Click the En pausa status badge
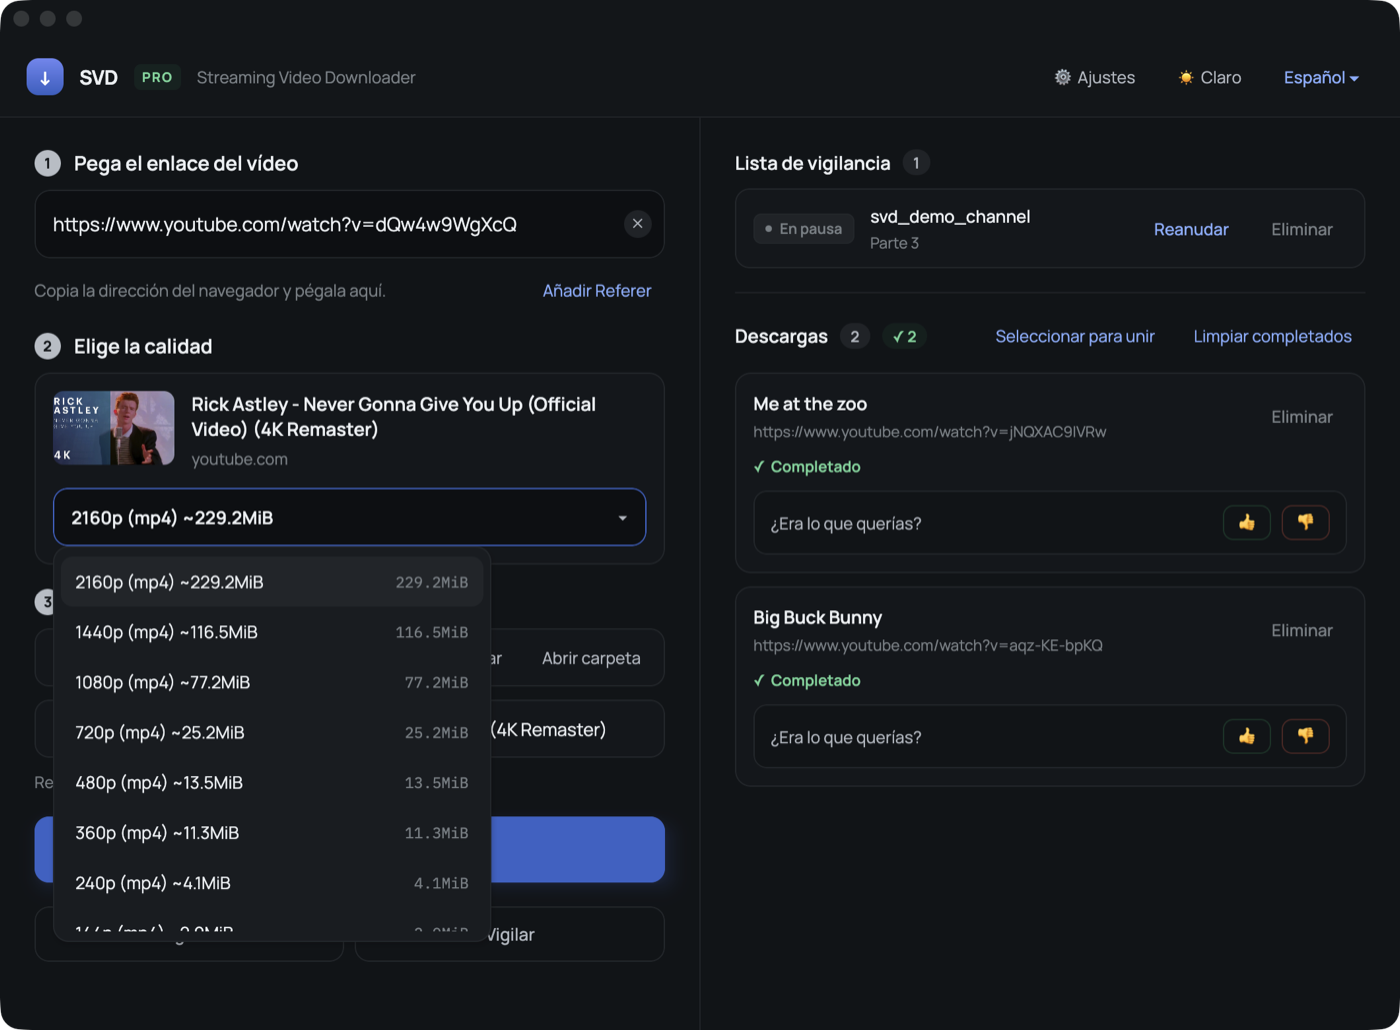 point(804,229)
